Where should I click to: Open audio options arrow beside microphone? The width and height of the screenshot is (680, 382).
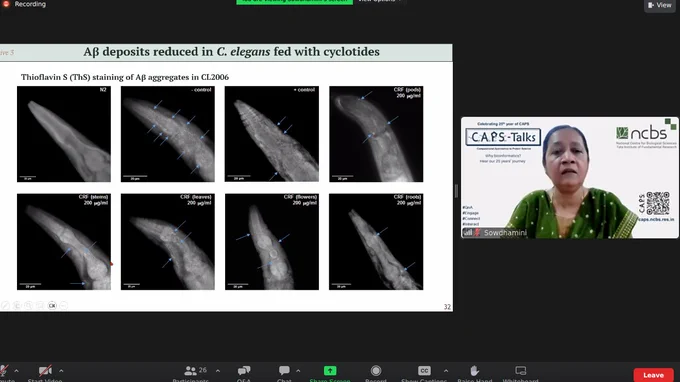tap(16, 371)
